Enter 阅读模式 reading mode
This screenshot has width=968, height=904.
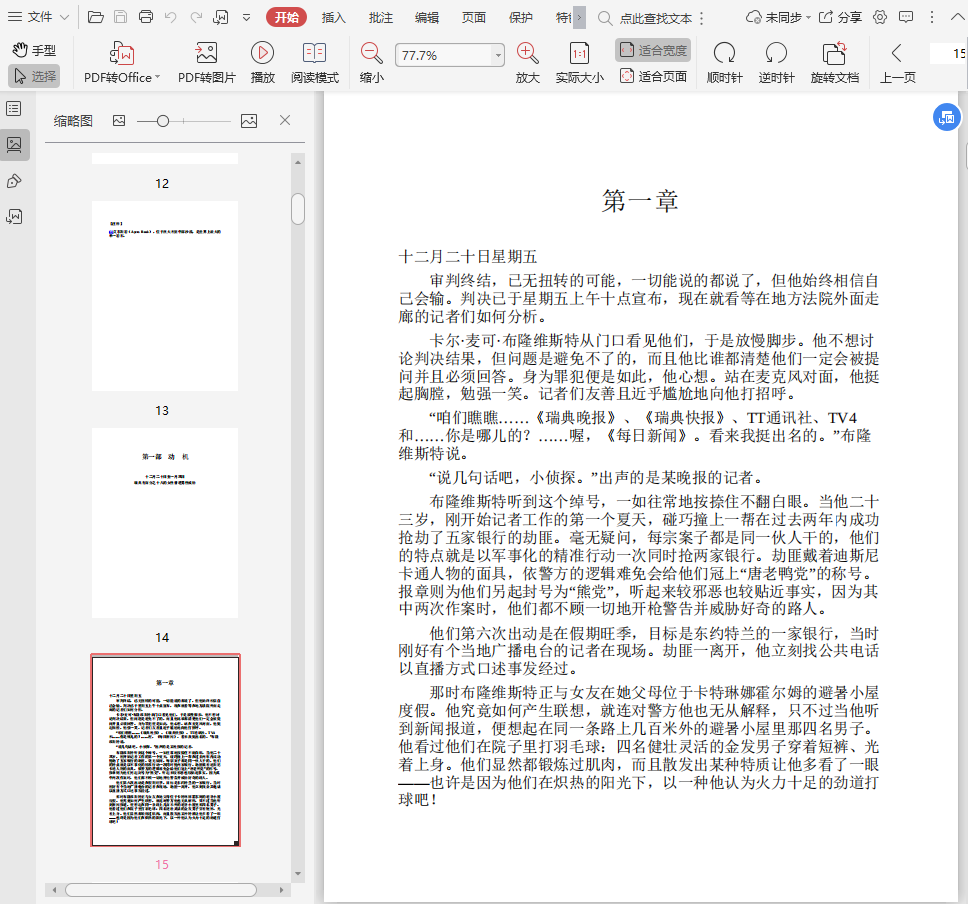coord(315,62)
